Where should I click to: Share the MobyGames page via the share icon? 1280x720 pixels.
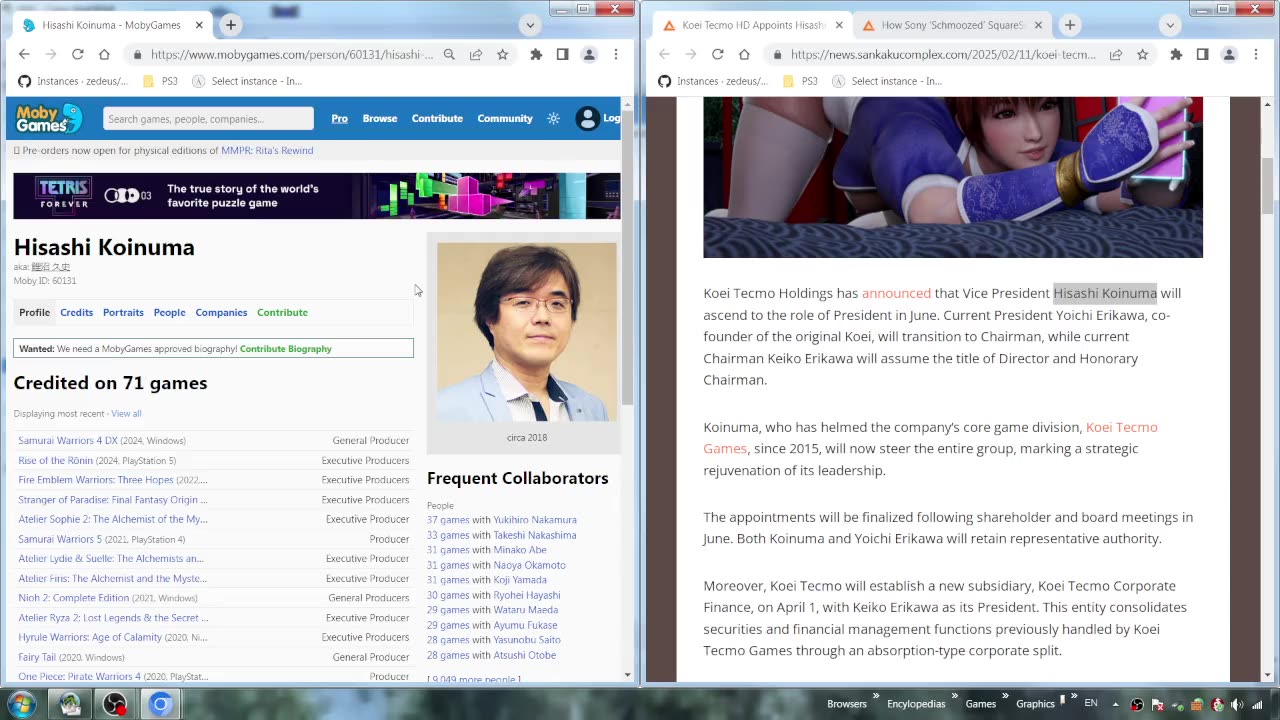(476, 54)
